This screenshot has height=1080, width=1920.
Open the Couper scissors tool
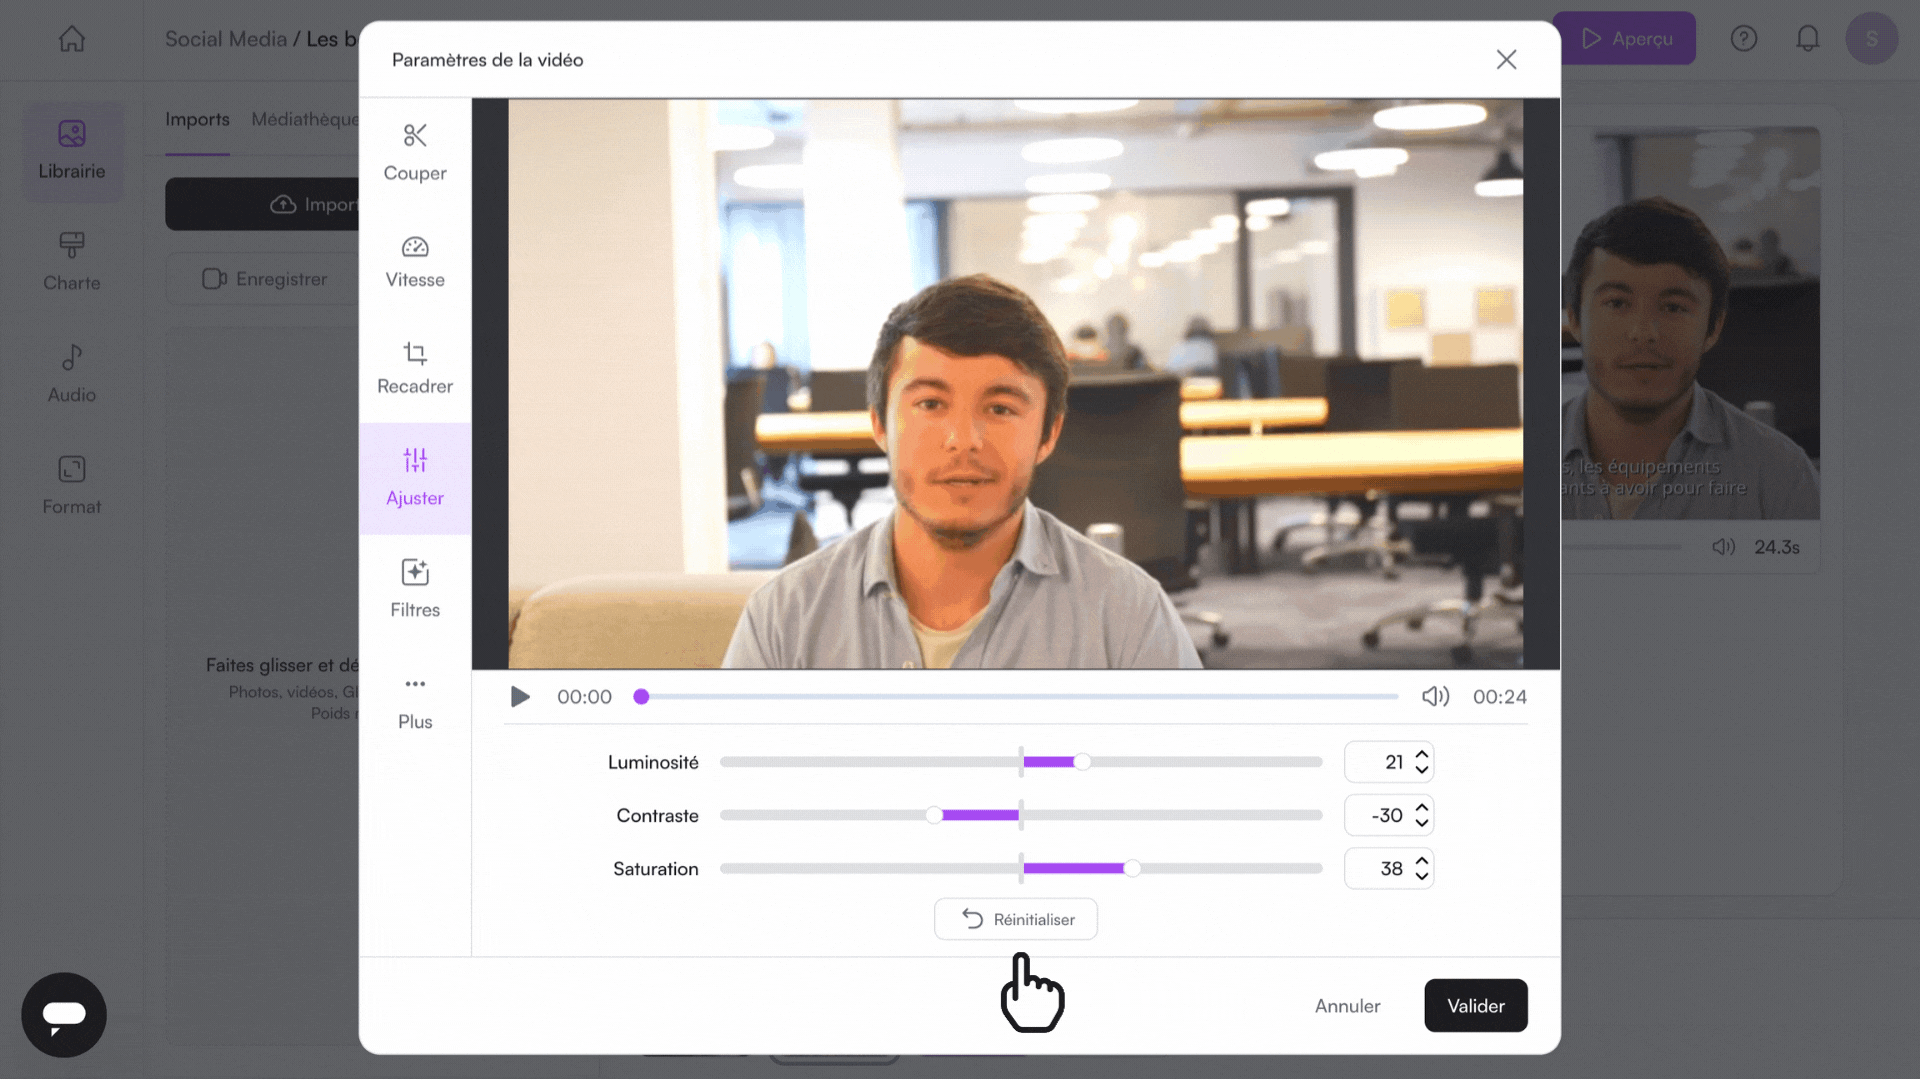point(415,152)
